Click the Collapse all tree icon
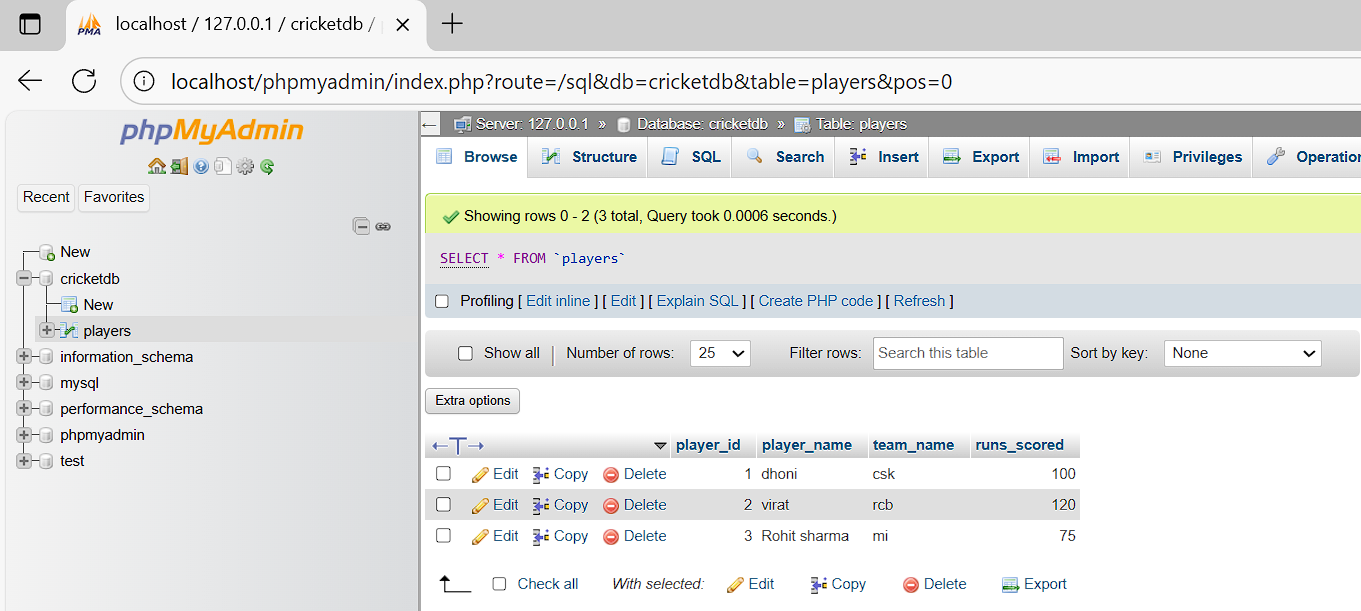 coord(361,227)
